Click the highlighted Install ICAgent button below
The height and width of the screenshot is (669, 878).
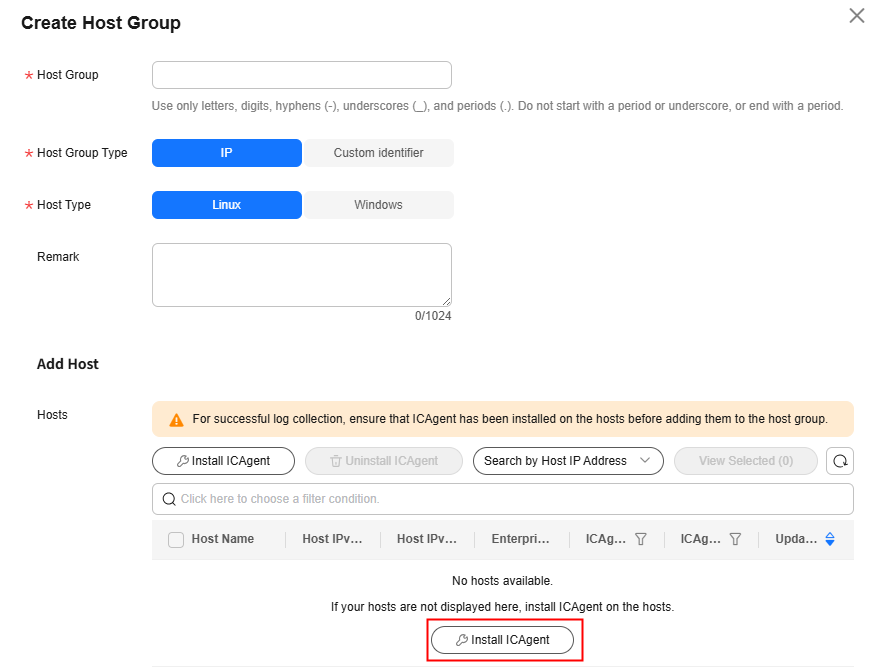pyautogui.click(x=502, y=640)
